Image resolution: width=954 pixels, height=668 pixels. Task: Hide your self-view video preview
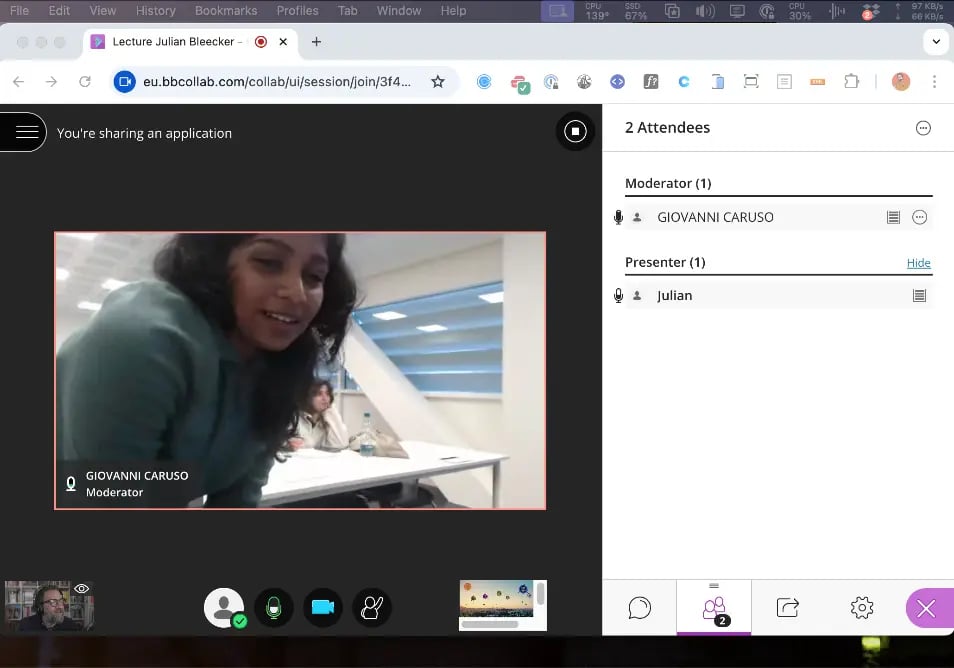coord(81,588)
